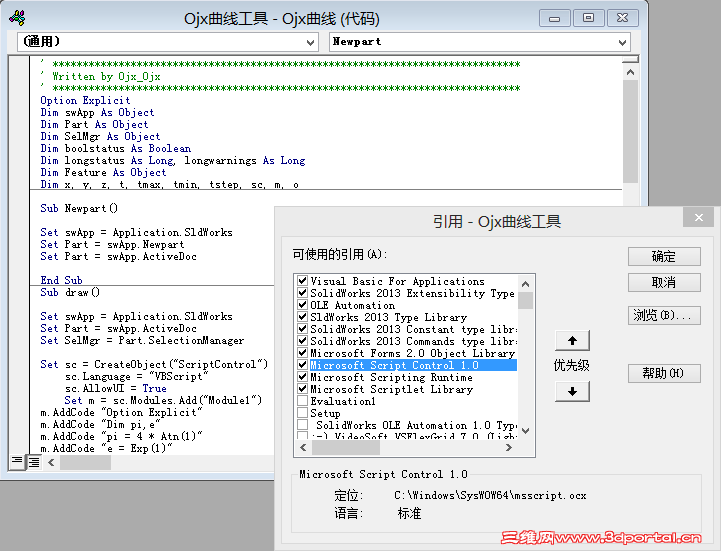This screenshot has width=721, height=551.
Task: Minimize the Ojx曲线 code window
Action: (555, 18)
